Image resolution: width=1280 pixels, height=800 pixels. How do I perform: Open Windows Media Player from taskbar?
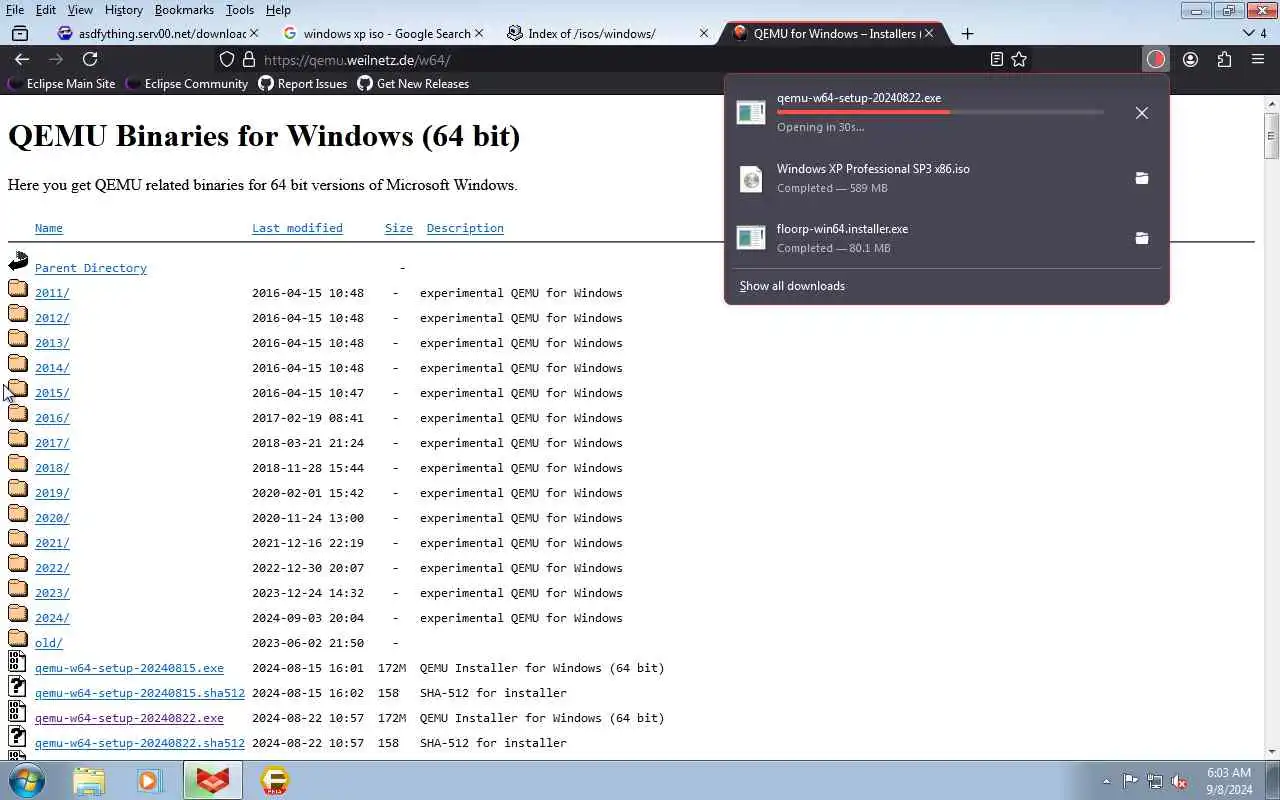(150, 780)
